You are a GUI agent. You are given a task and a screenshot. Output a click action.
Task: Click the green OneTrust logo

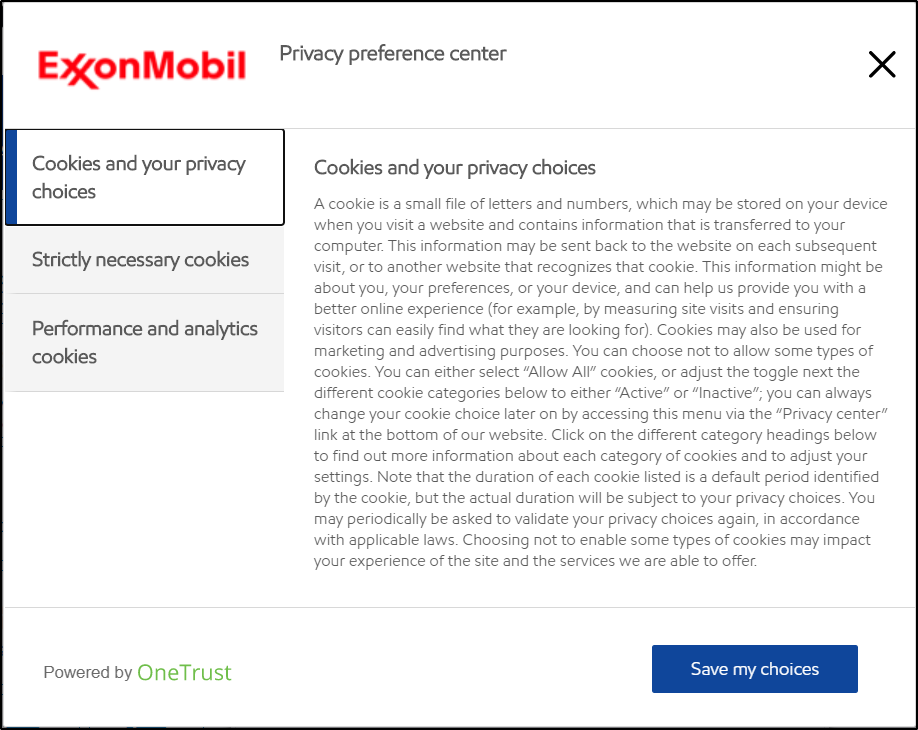[184, 672]
